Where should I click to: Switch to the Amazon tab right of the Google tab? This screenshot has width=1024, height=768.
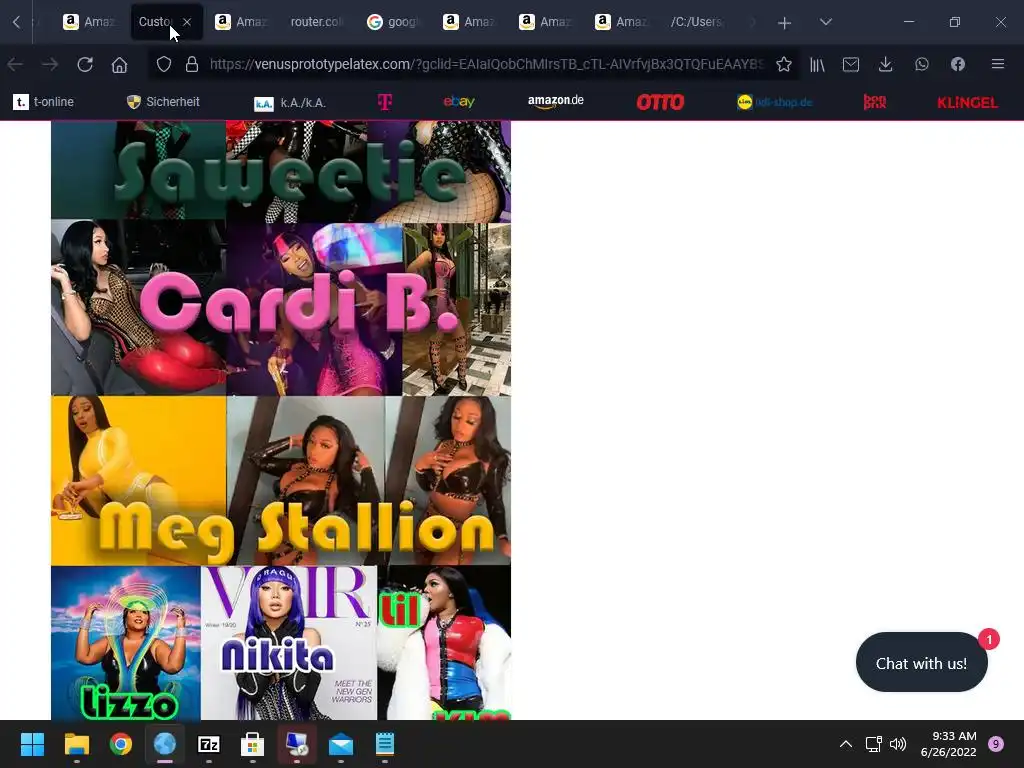tap(469, 22)
